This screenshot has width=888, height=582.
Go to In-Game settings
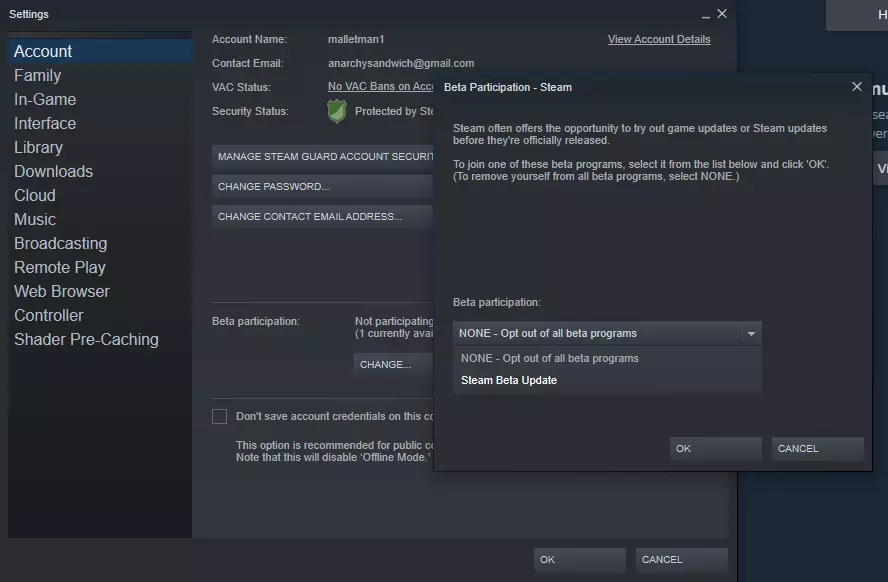coord(100,99)
